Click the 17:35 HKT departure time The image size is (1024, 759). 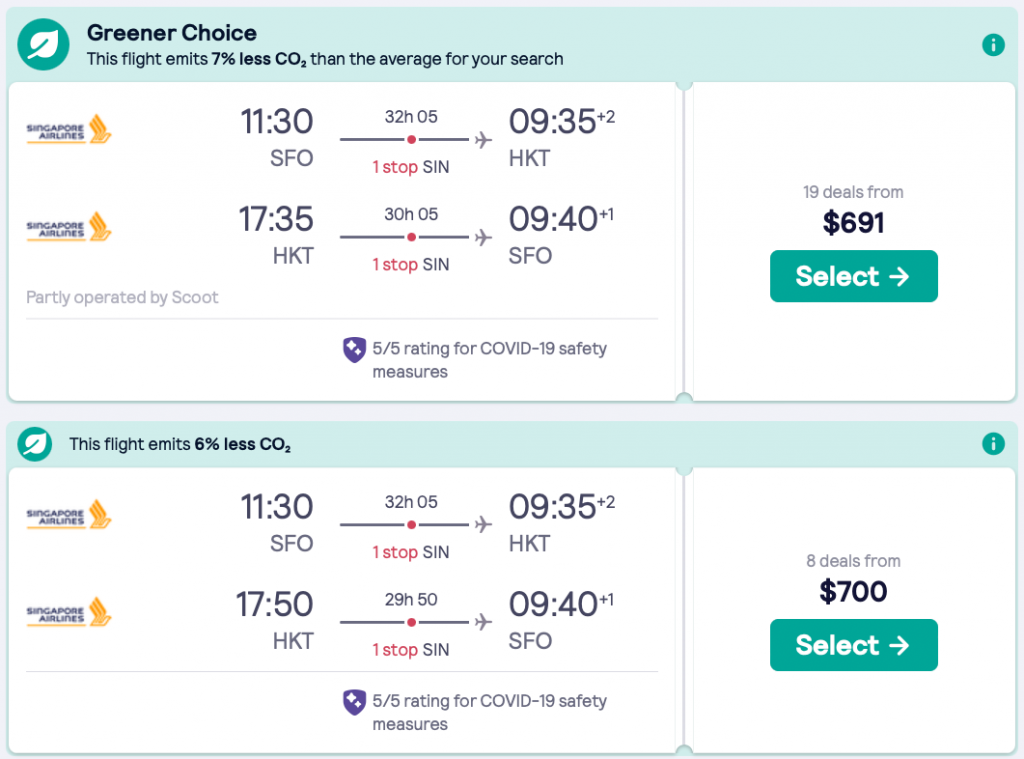tap(275, 219)
